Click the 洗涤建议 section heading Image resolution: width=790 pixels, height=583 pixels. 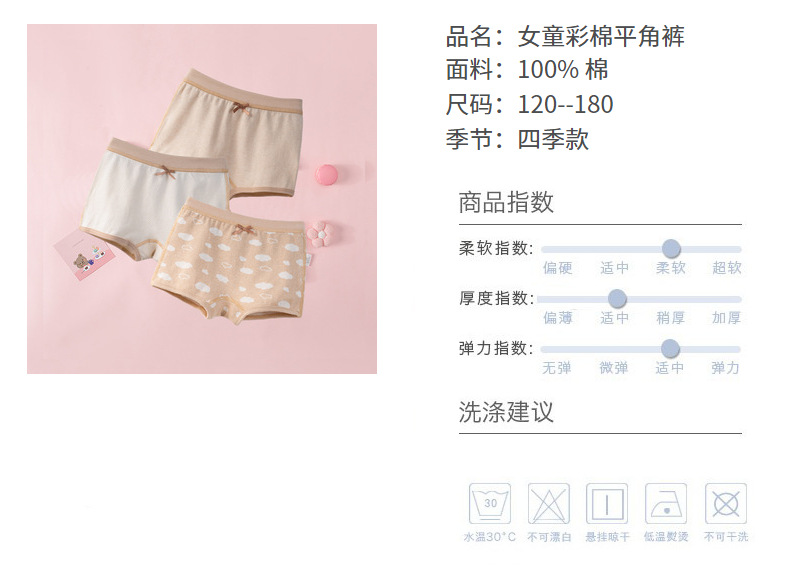point(506,412)
